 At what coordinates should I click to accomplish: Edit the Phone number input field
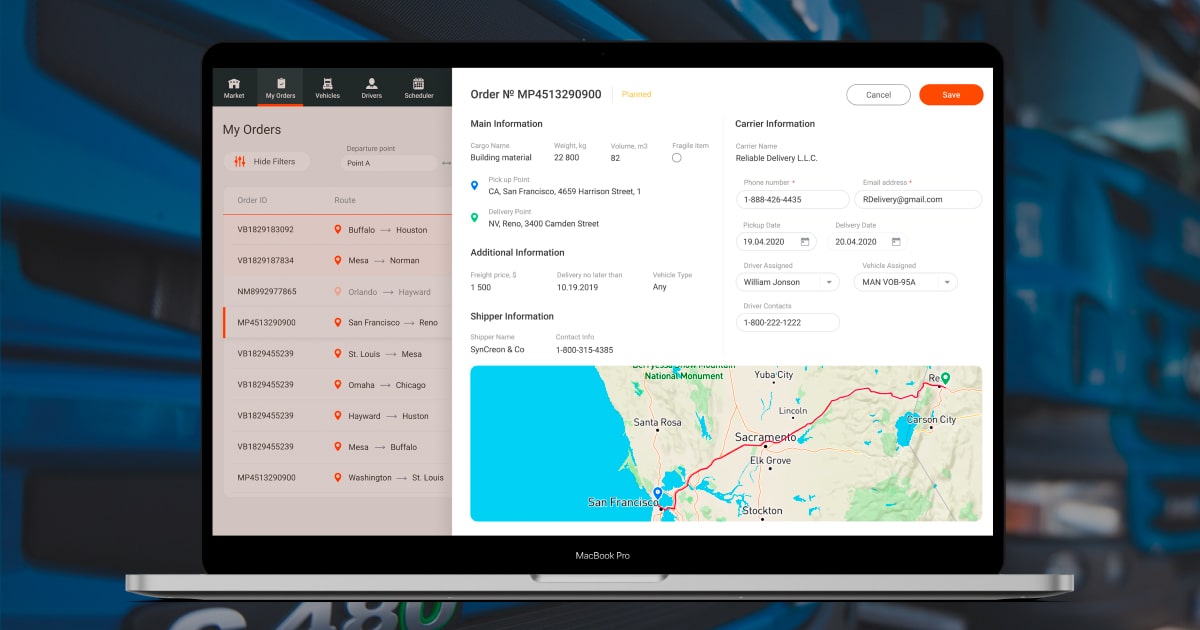coord(793,199)
